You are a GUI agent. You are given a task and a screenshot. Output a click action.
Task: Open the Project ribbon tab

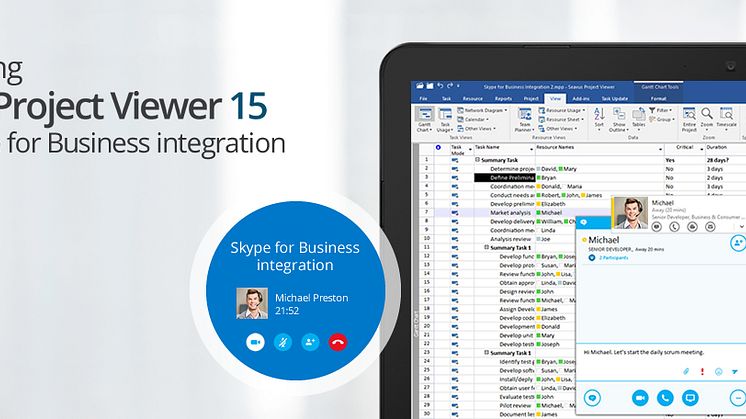[531, 98]
